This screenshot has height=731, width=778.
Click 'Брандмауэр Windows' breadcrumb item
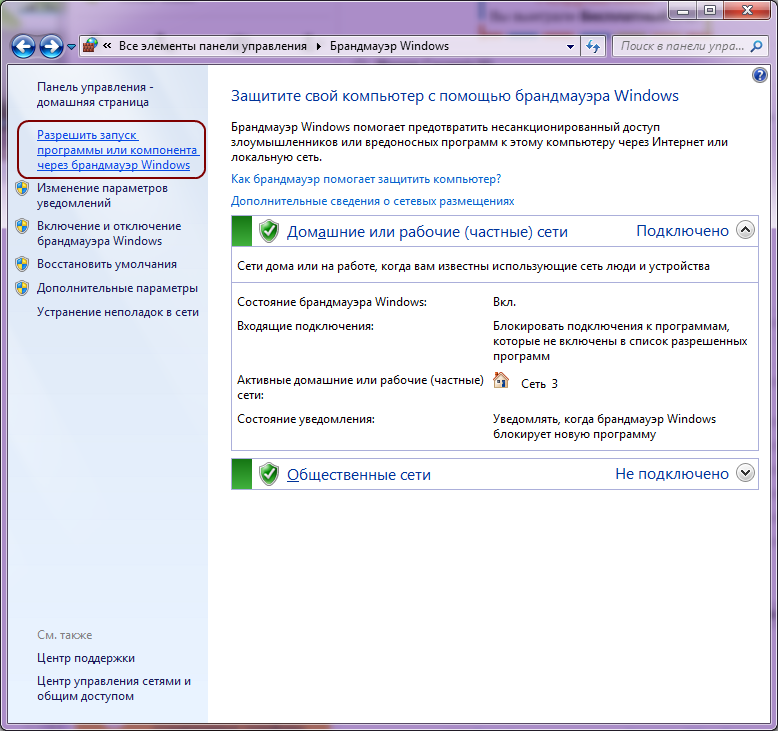pos(389,46)
